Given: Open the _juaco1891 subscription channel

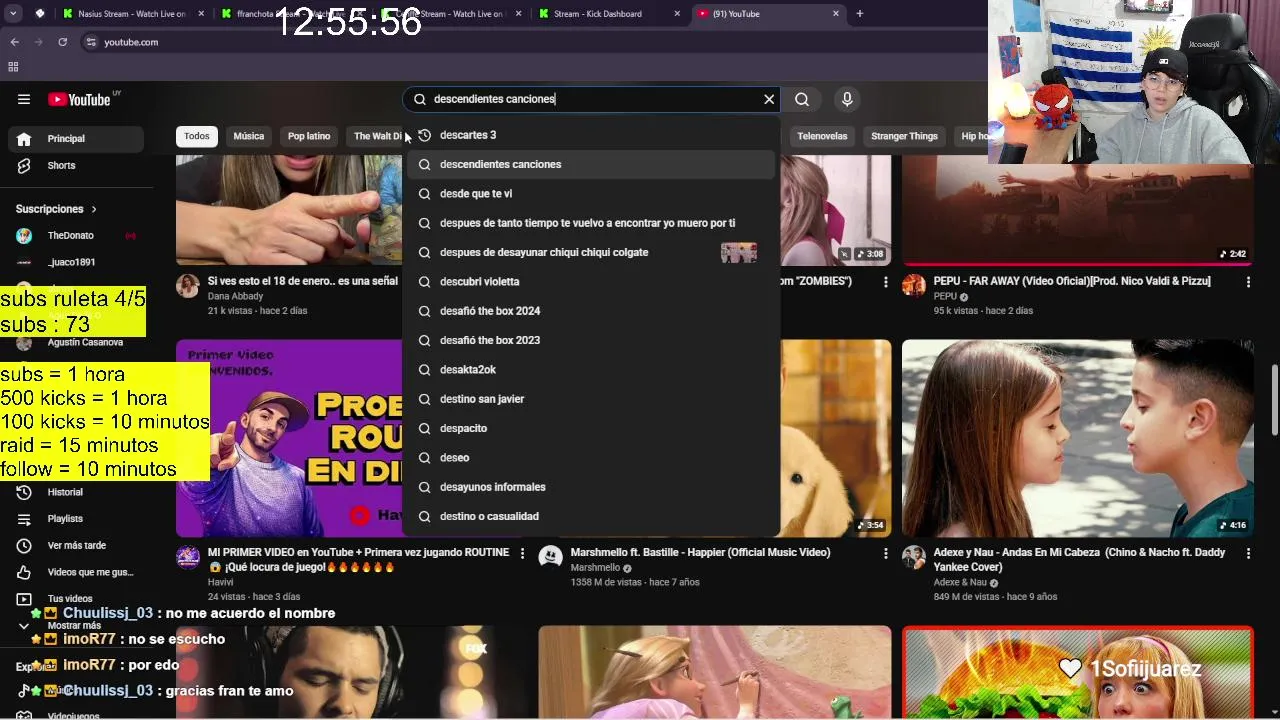Looking at the screenshot, I should click(70, 262).
